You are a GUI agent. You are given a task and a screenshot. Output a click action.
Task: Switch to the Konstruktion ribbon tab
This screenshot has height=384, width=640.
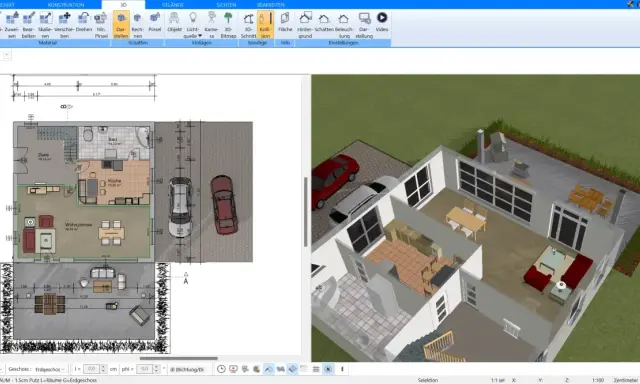tap(66, 4)
